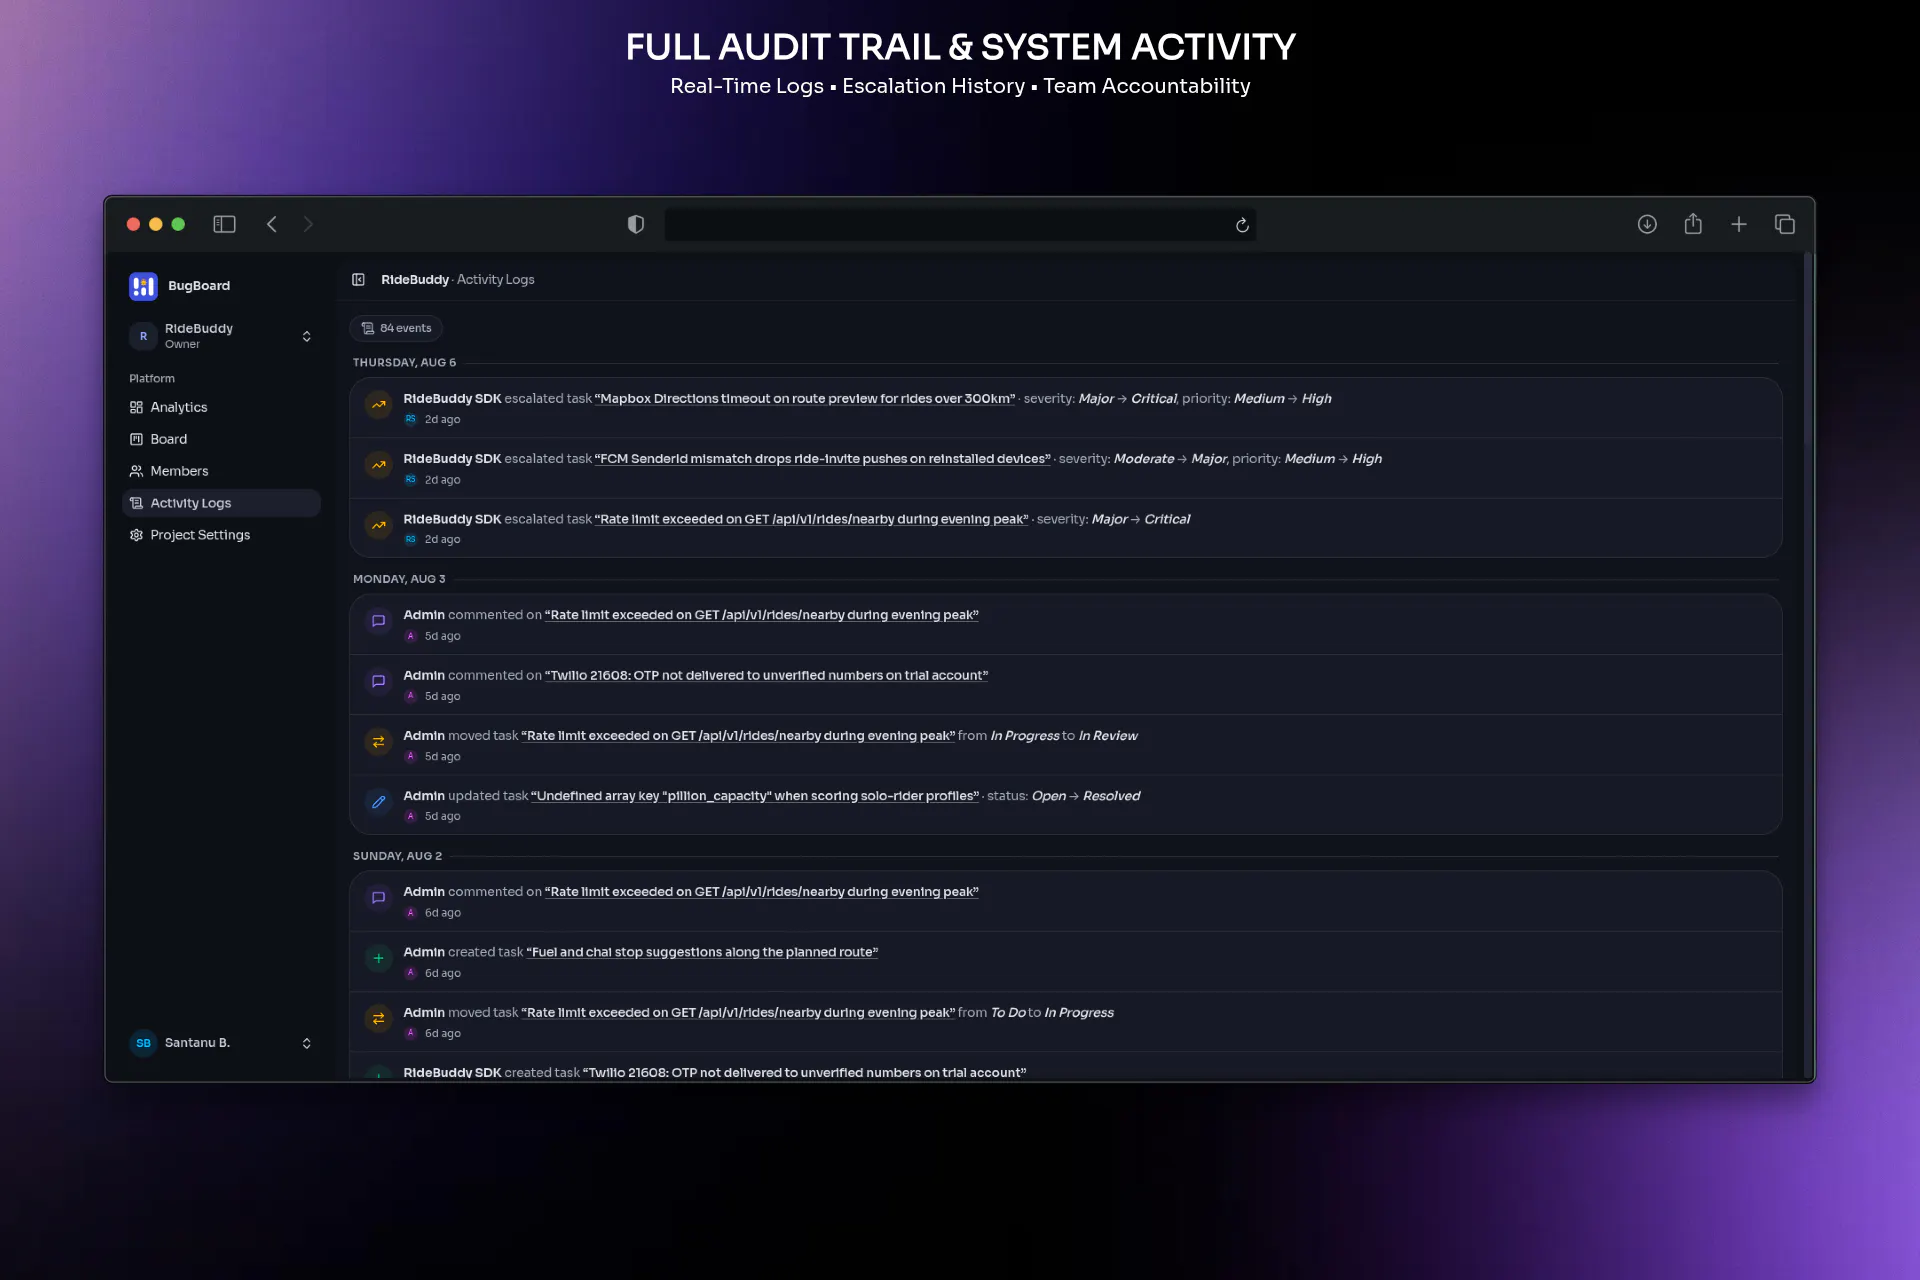This screenshot has height=1280, width=1920.
Task: Click the BugBoard logo icon
Action: (143, 286)
